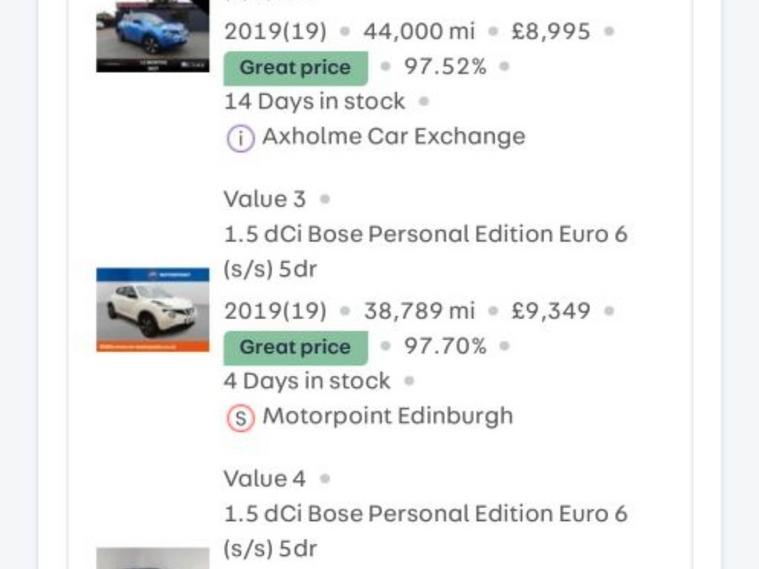Image resolution: width=759 pixels, height=569 pixels.
Task: Click the purple info icon beside Axholme Car Exchange
Action: (240, 138)
